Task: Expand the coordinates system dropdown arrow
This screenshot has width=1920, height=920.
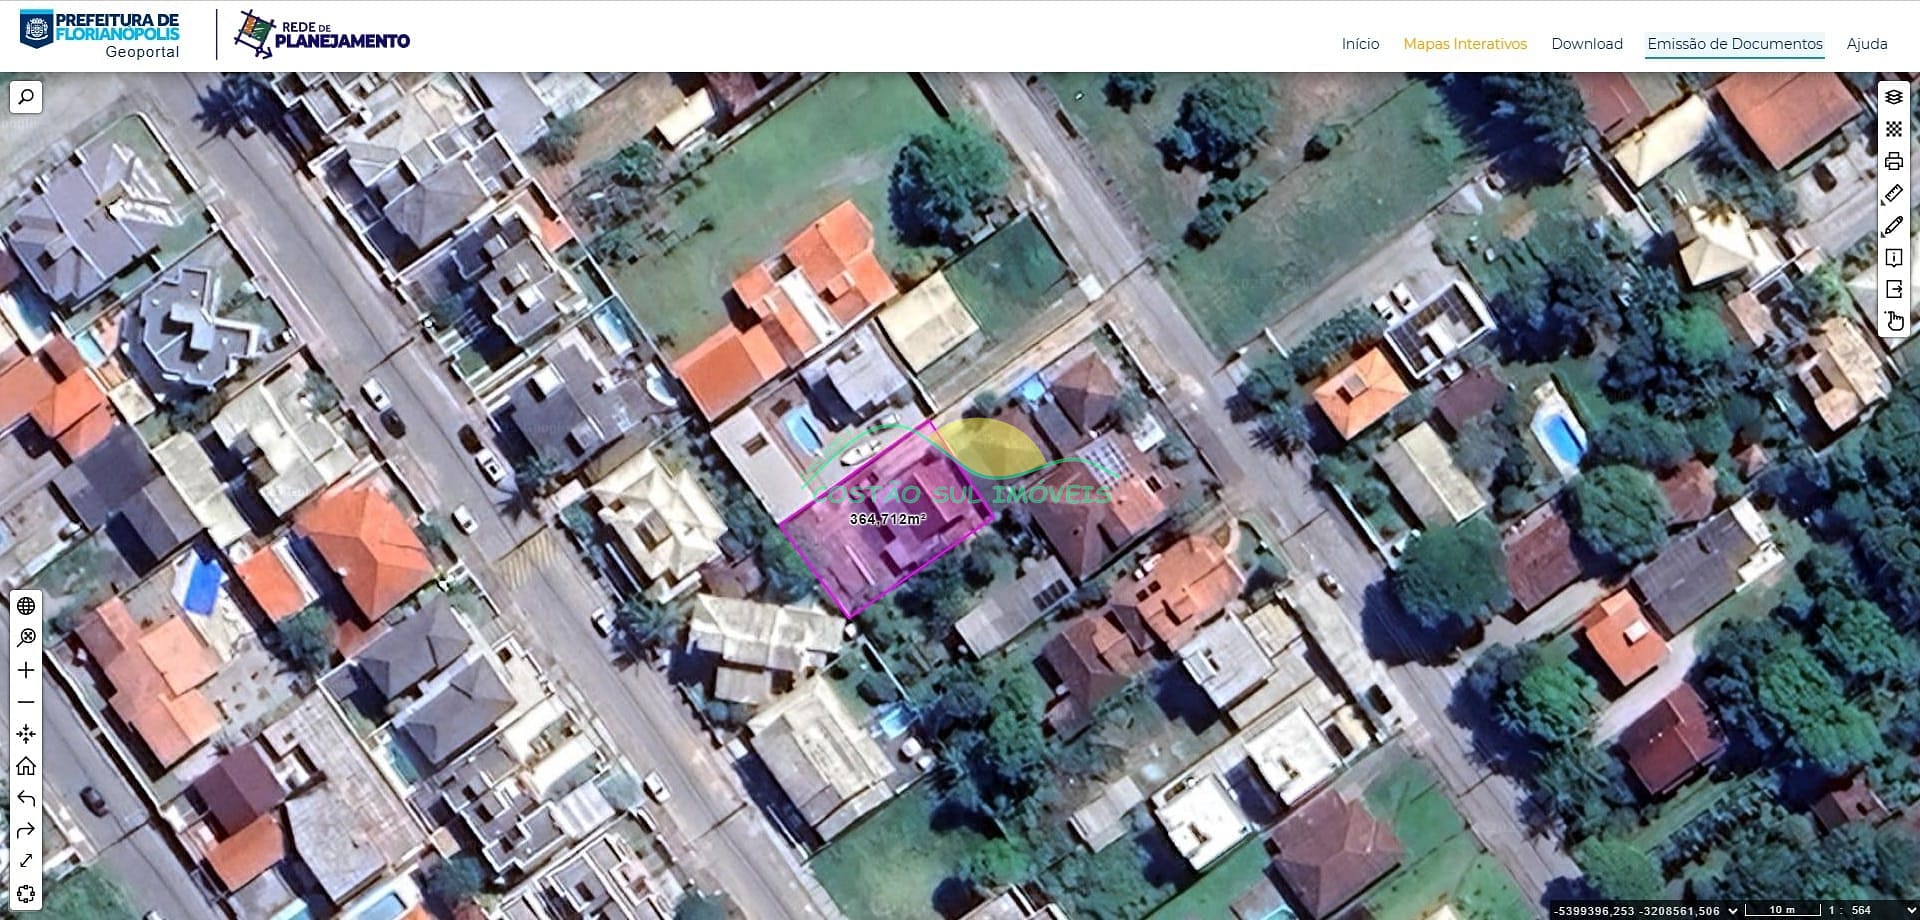Action: pyautogui.click(x=1733, y=910)
